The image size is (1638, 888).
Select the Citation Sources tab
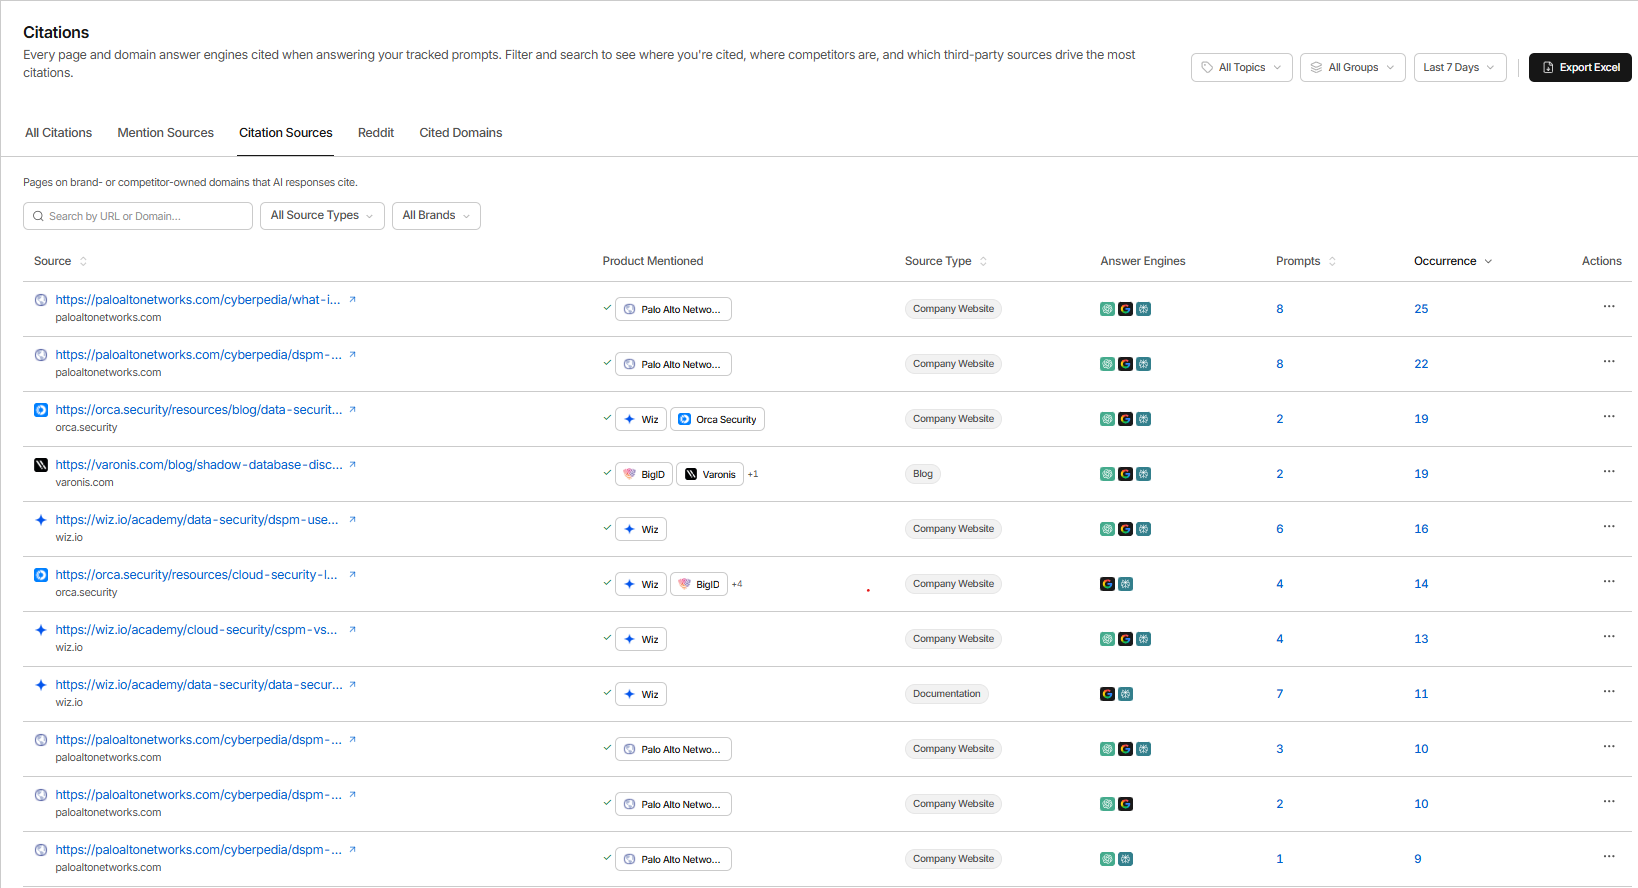285,133
